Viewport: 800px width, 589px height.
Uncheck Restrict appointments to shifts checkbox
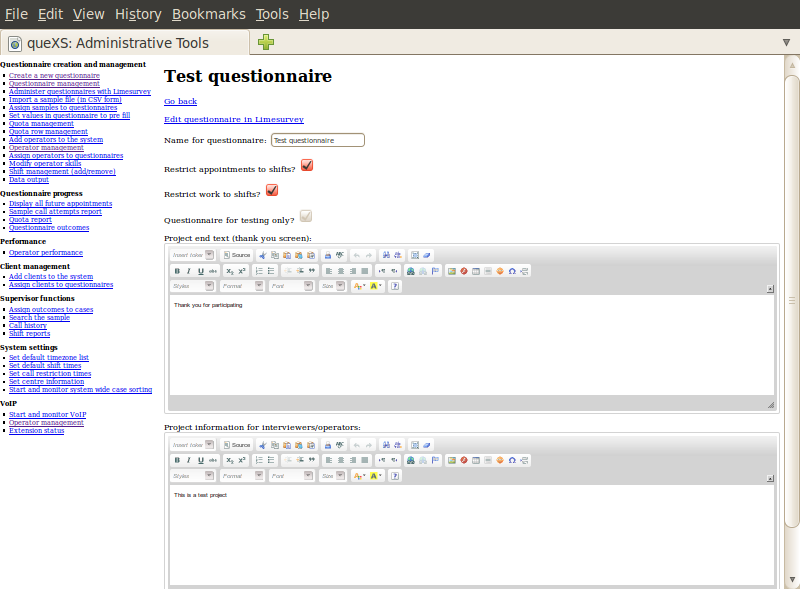(x=307, y=165)
